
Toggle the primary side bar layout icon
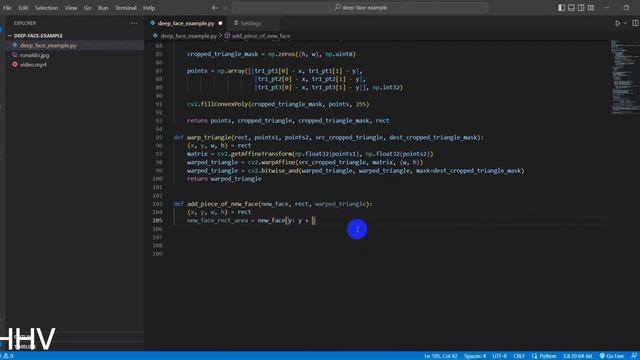point(562,8)
